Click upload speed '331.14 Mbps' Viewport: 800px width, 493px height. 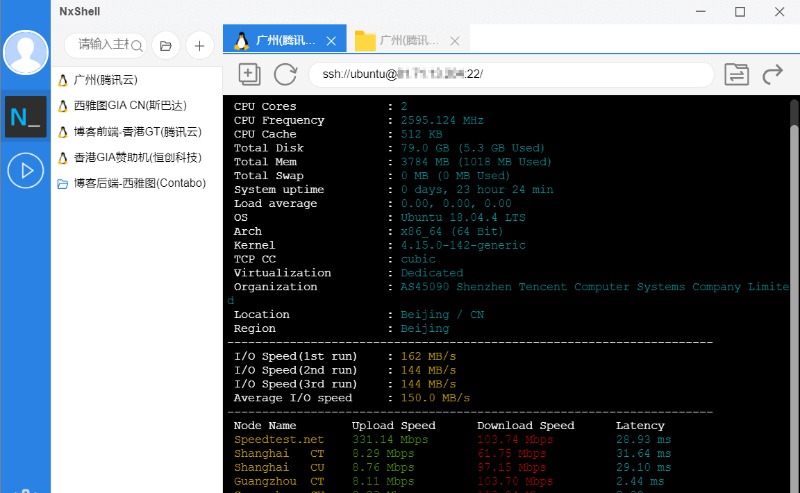(390, 439)
